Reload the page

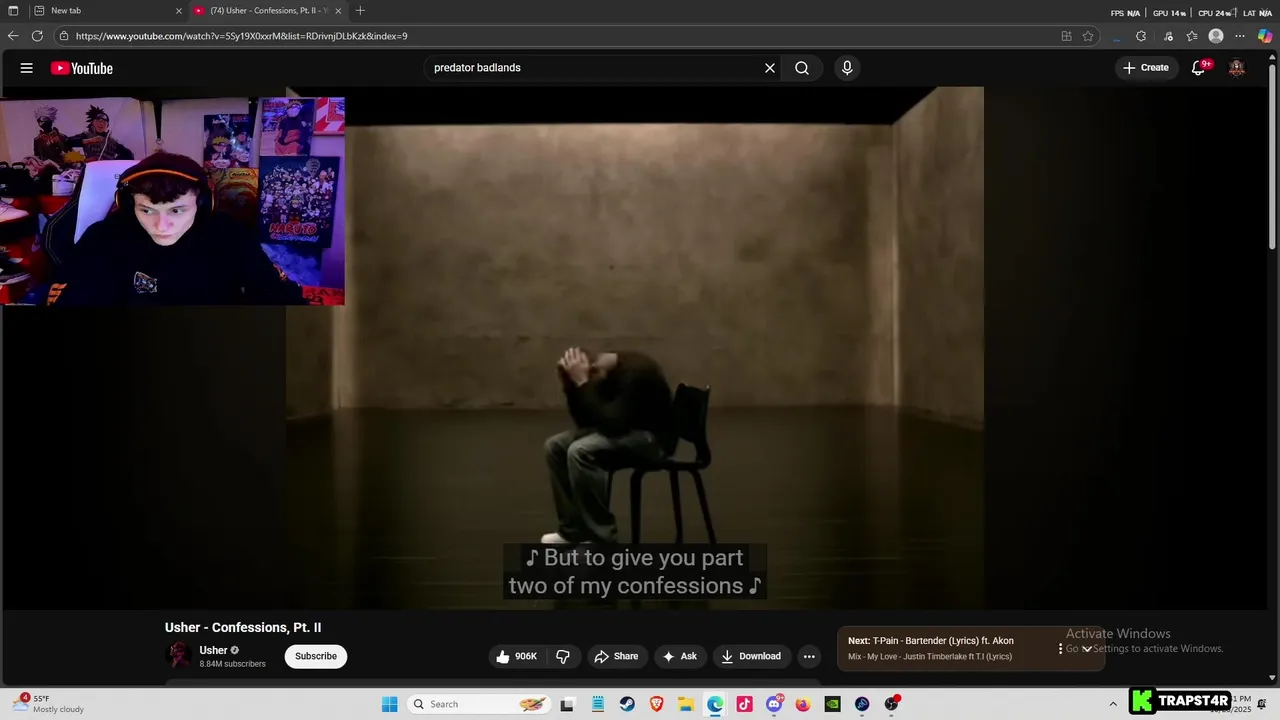click(x=37, y=36)
